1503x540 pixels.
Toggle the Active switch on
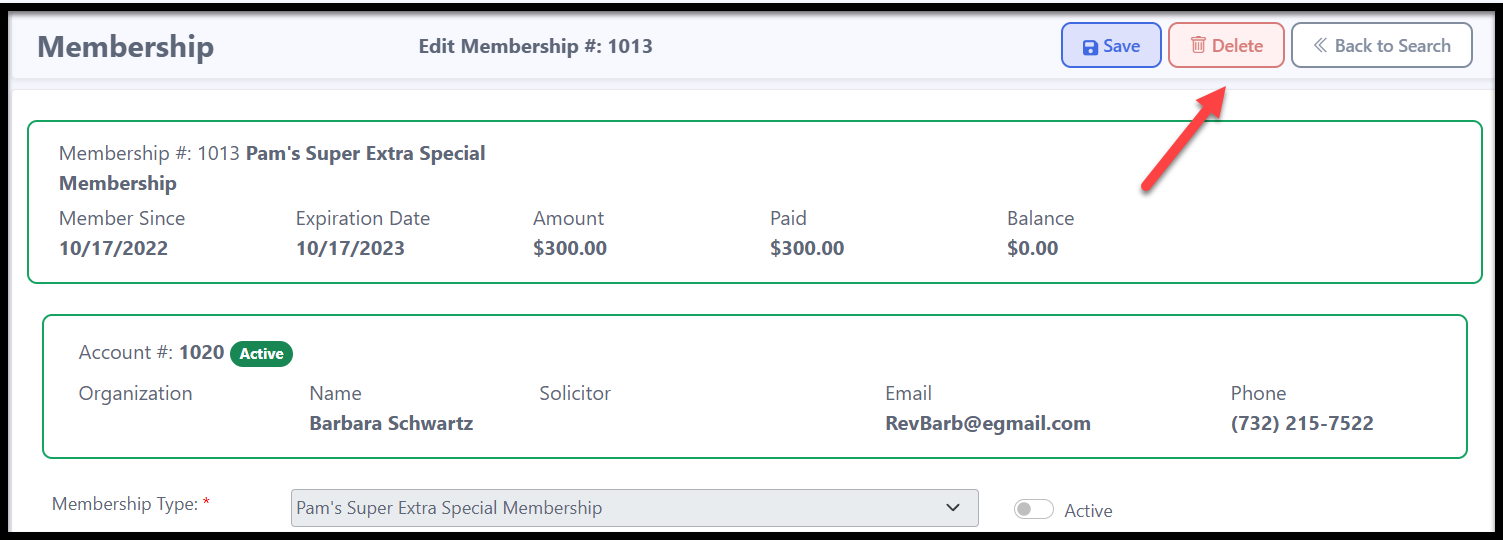pyautogui.click(x=1034, y=510)
